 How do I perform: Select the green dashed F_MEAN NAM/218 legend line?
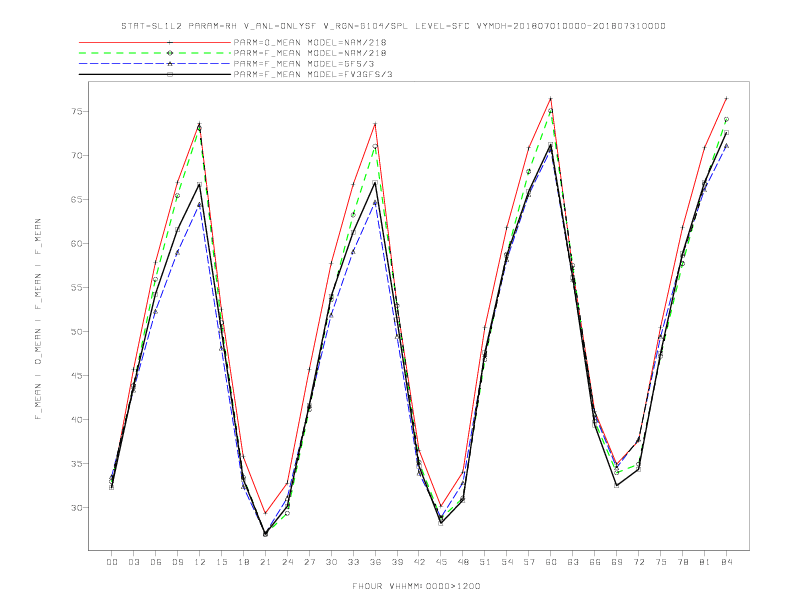(x=155, y=53)
